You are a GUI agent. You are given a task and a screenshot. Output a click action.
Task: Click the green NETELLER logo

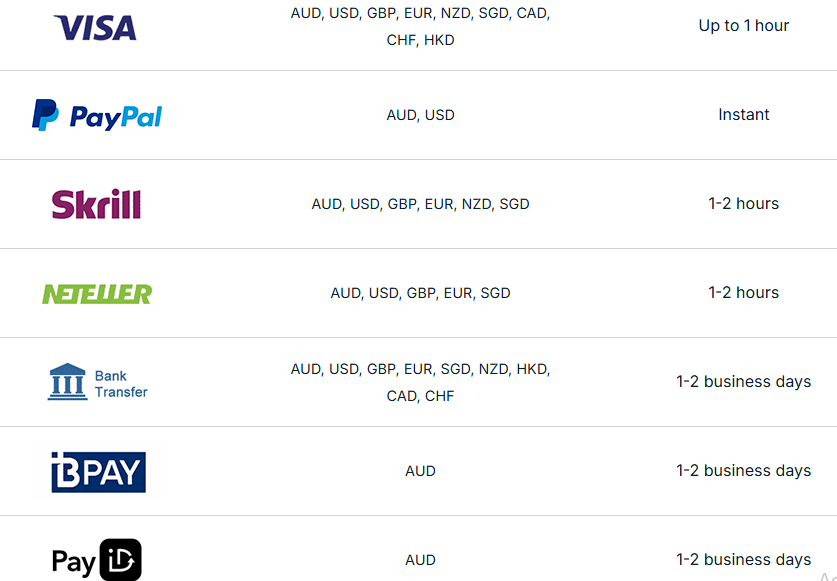(x=97, y=293)
